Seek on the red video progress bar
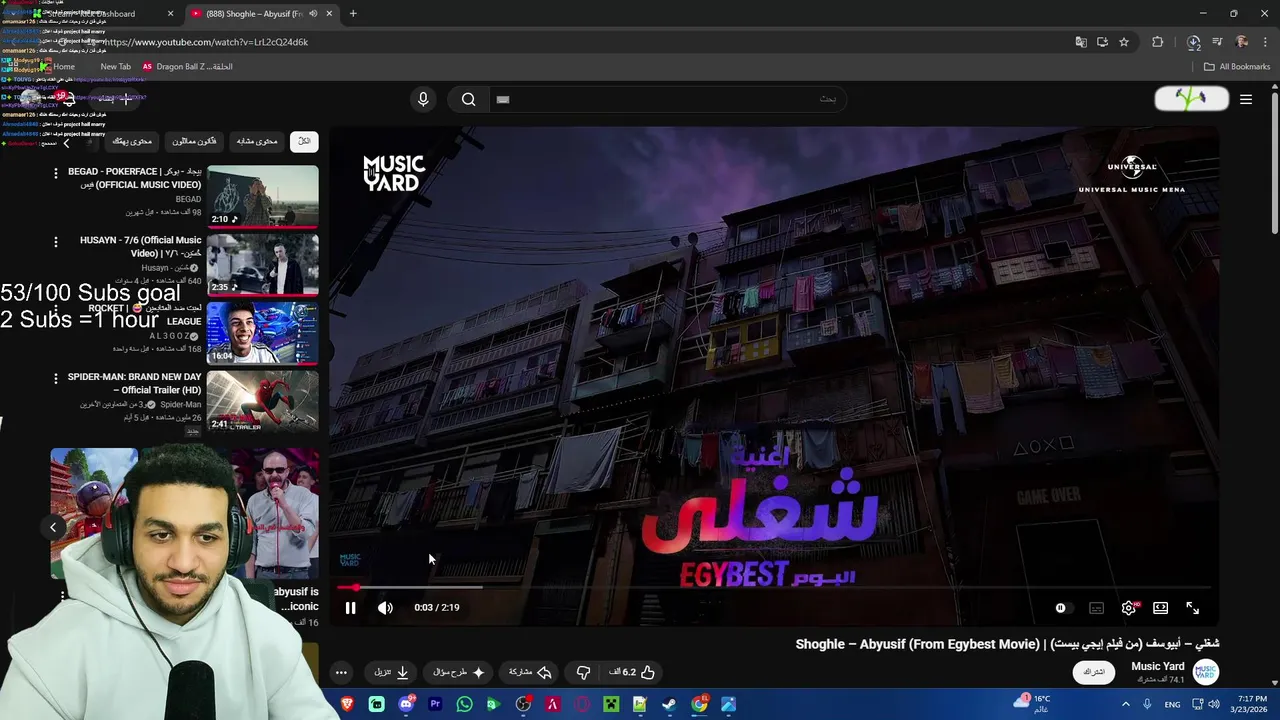1280x720 pixels. point(774,587)
